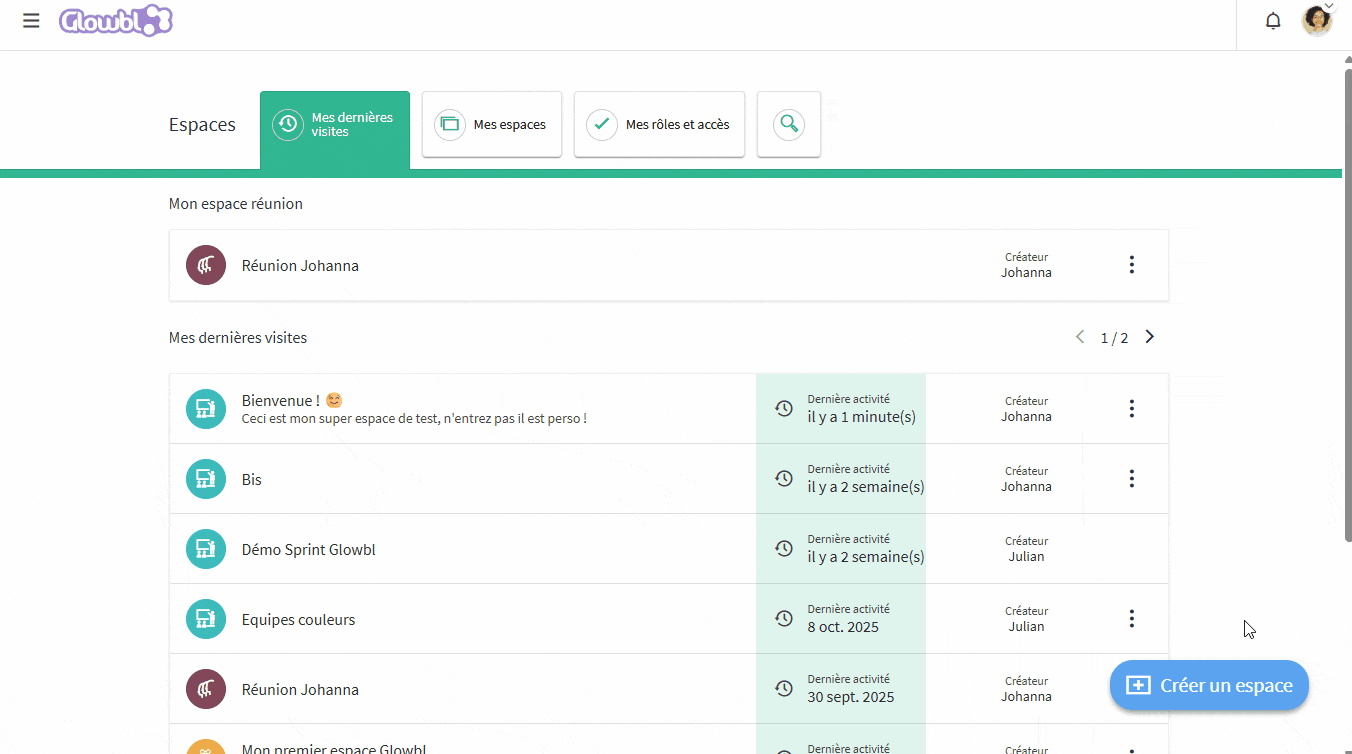Open the Mes rôles et accès tab
Screen dimensions: 1352x754
659,124
